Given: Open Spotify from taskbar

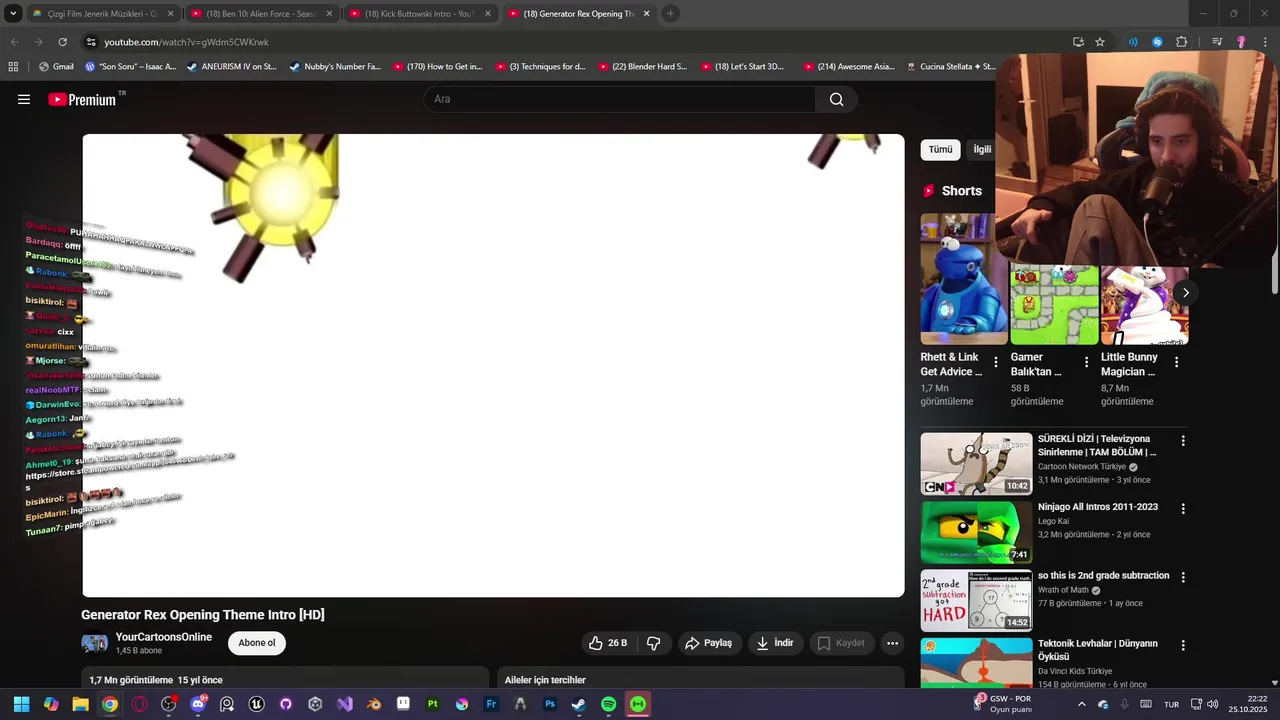Looking at the screenshot, I should 608,704.
